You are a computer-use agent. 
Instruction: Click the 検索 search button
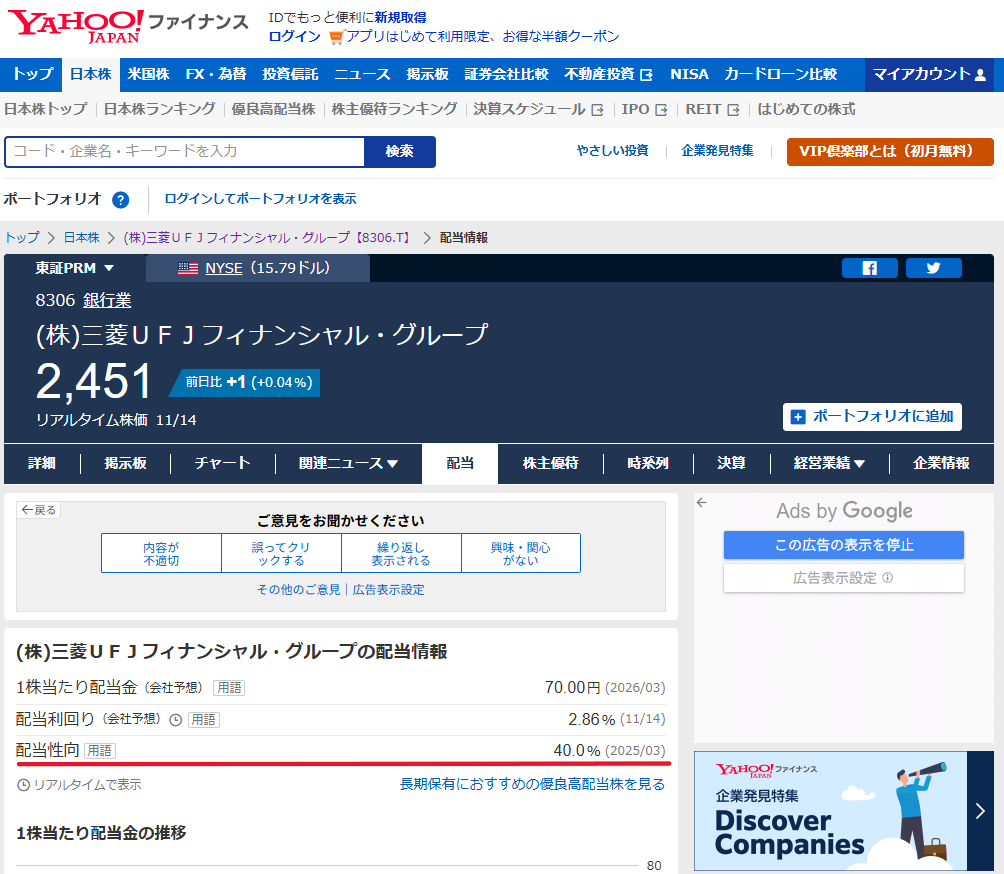point(399,152)
